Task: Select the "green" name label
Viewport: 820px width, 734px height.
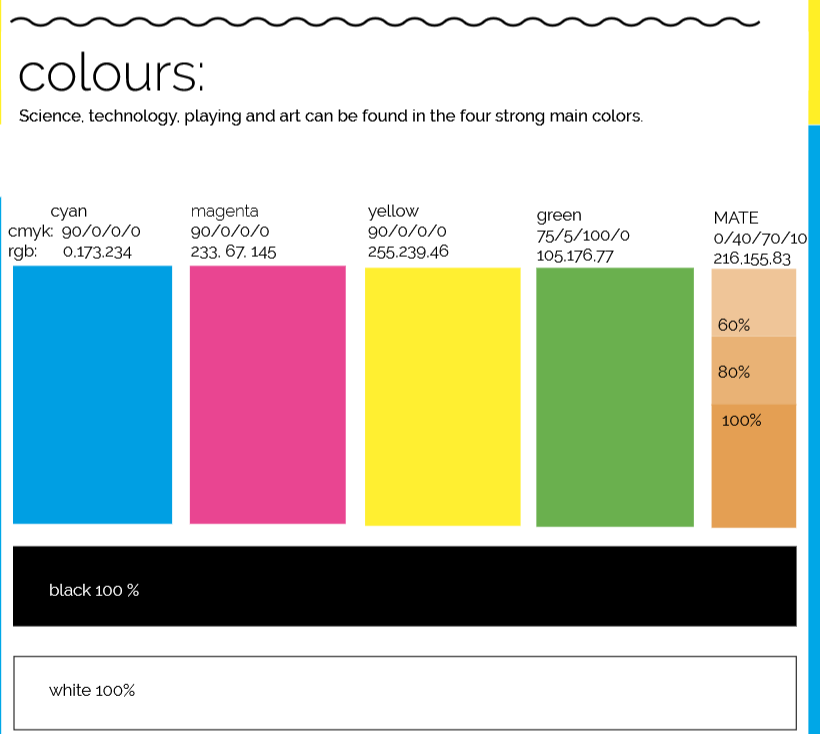Action: pos(558,215)
